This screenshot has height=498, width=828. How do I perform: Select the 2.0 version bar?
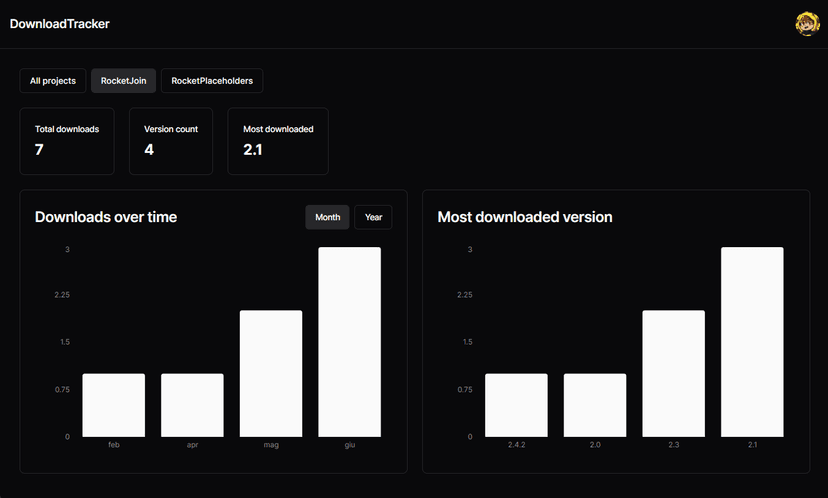pos(595,405)
